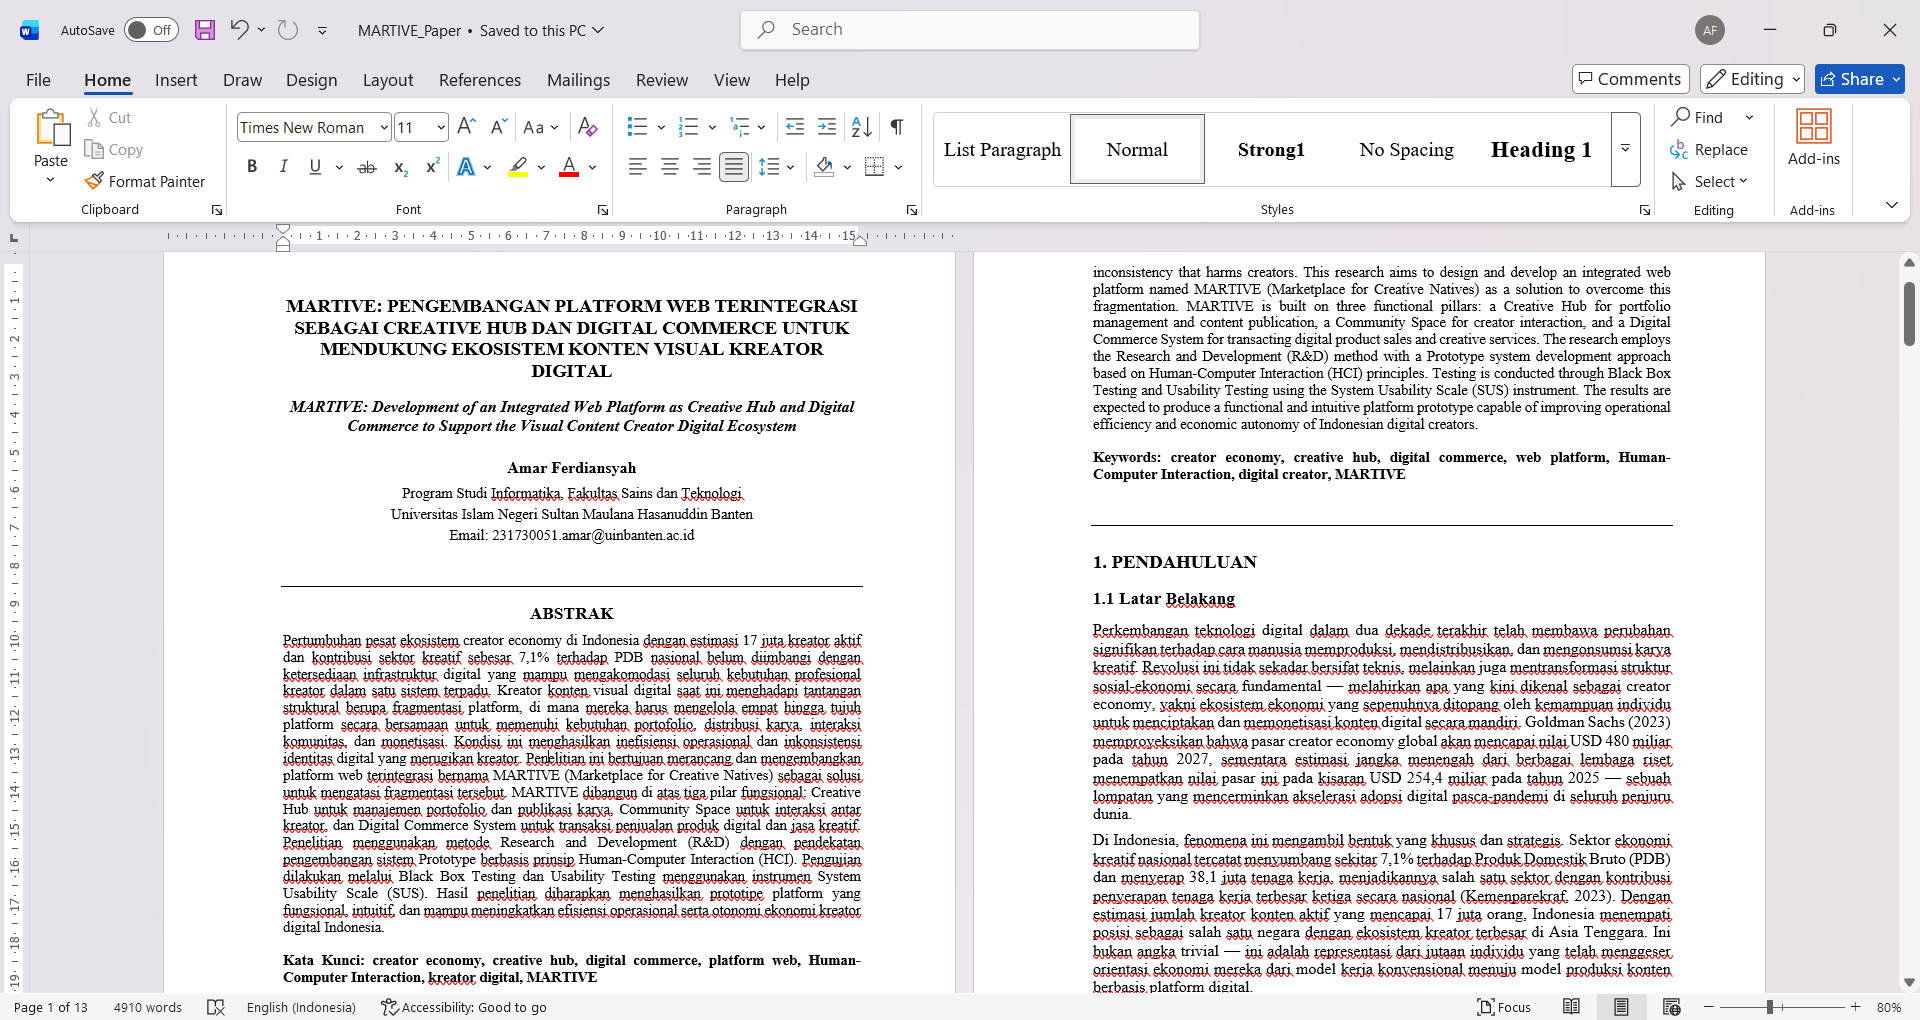
Task: Open Change Case Aa dropdown
Action: click(541, 127)
